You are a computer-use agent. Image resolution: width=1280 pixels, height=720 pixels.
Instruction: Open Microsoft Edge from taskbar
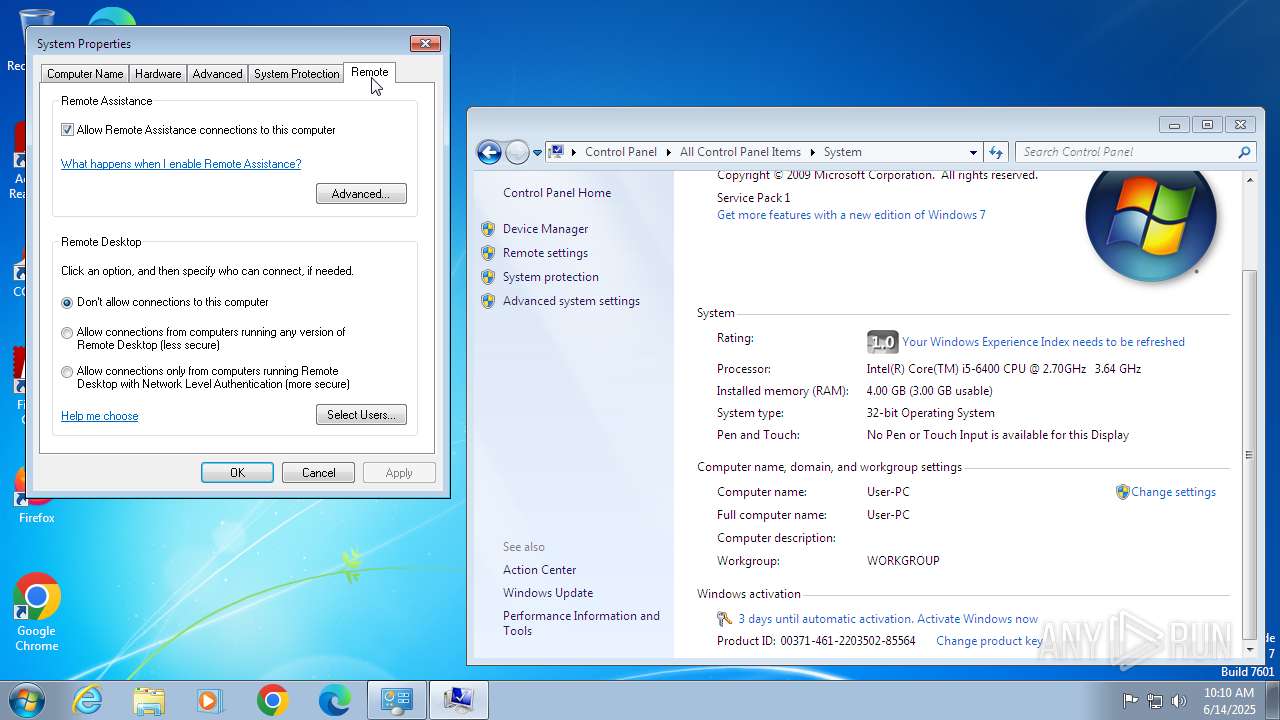334,700
